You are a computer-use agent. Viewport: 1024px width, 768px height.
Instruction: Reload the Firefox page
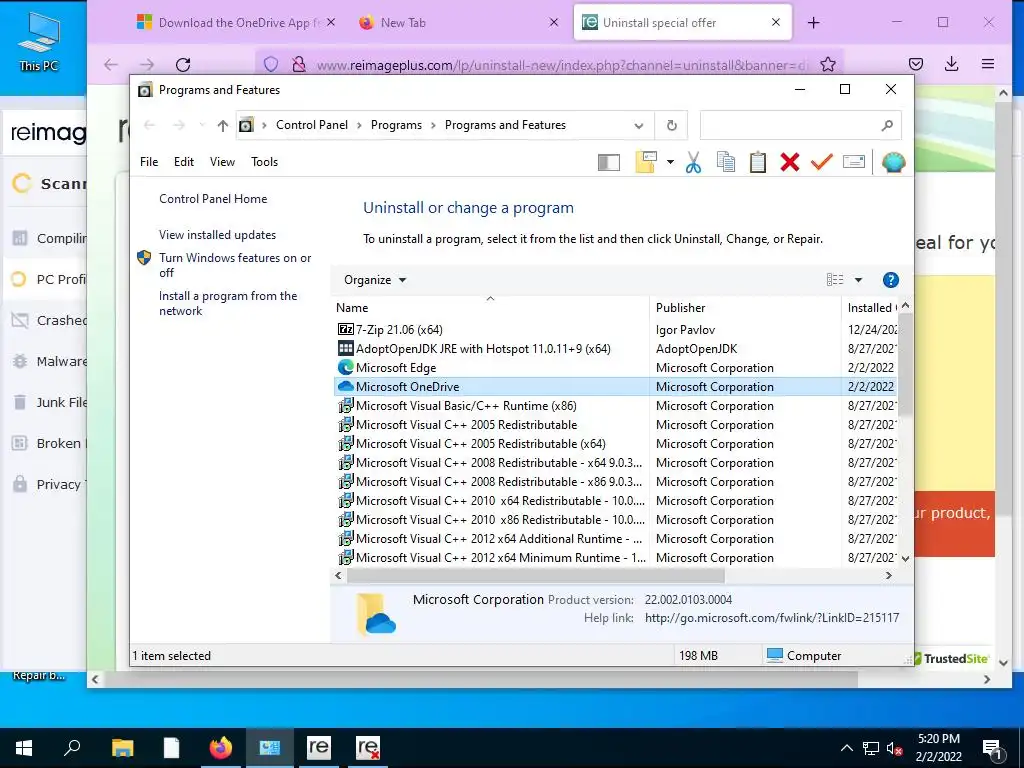click(184, 64)
